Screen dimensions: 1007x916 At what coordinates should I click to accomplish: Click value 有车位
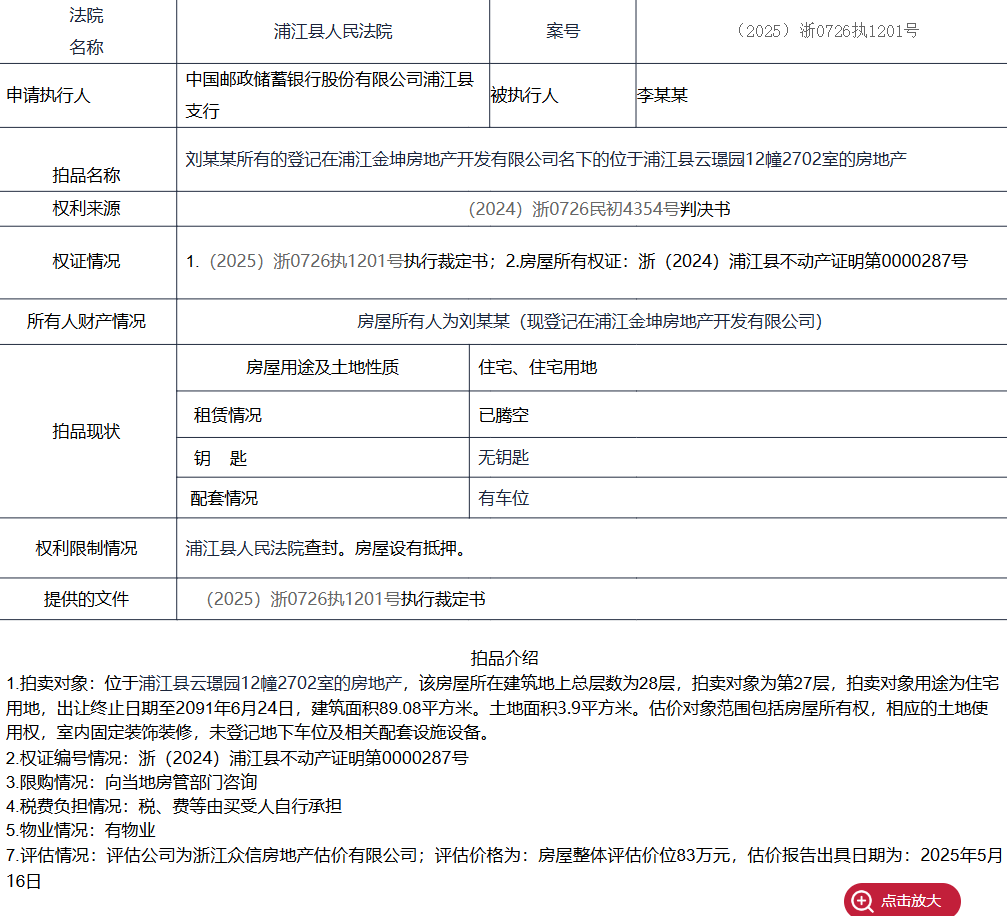coord(504,498)
